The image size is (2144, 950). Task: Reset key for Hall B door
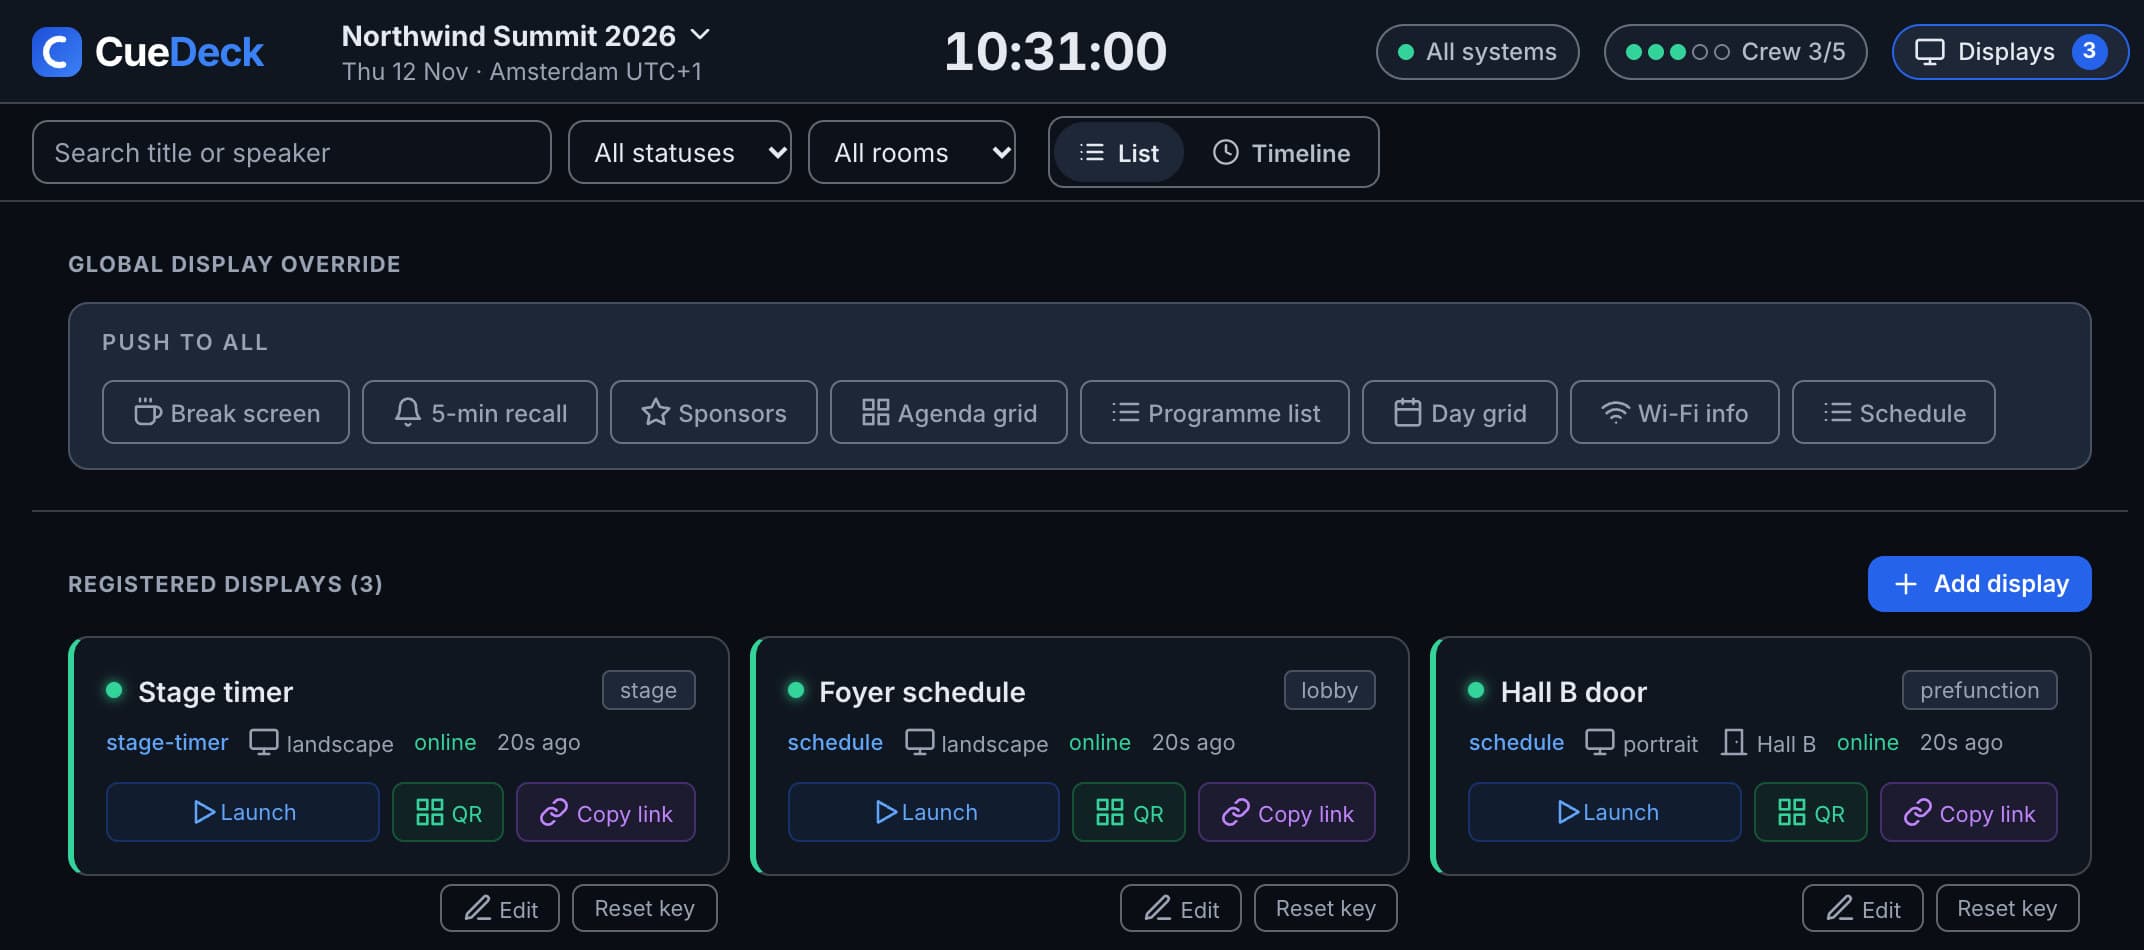click(x=2008, y=908)
